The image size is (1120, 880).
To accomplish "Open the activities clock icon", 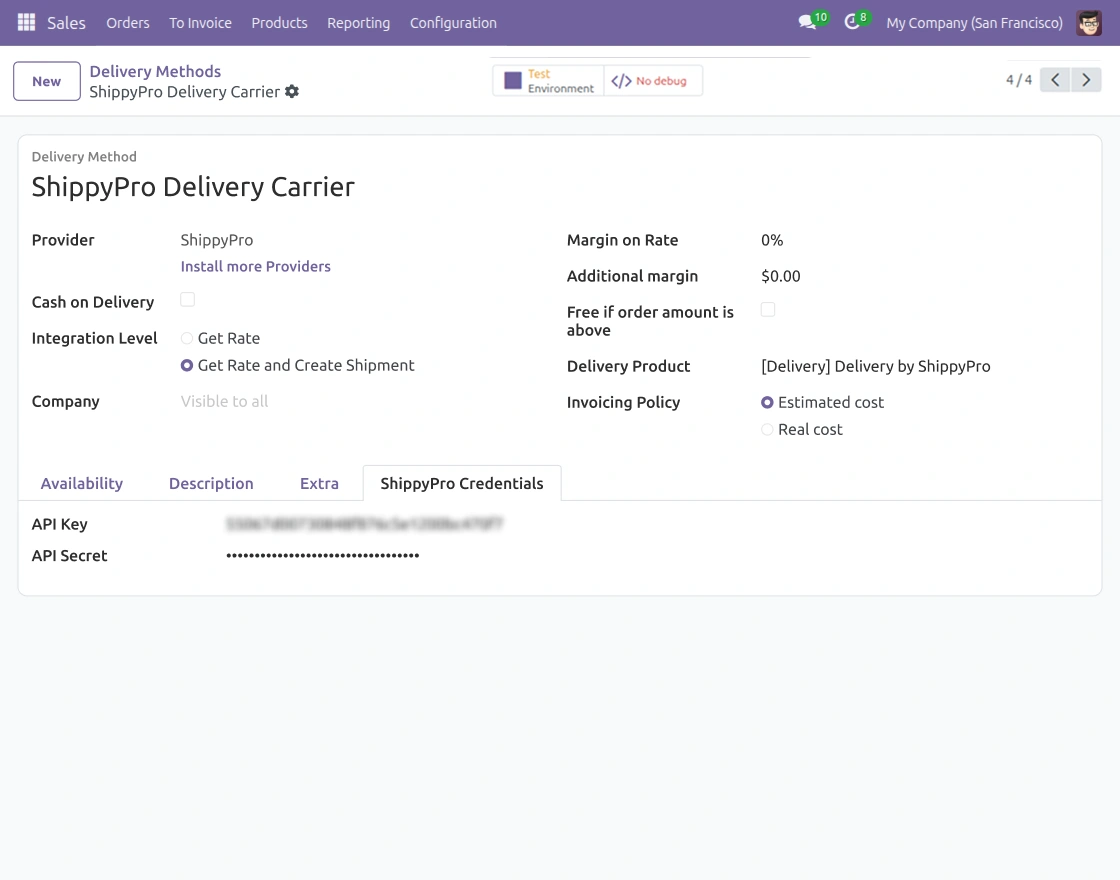I will (x=851, y=22).
